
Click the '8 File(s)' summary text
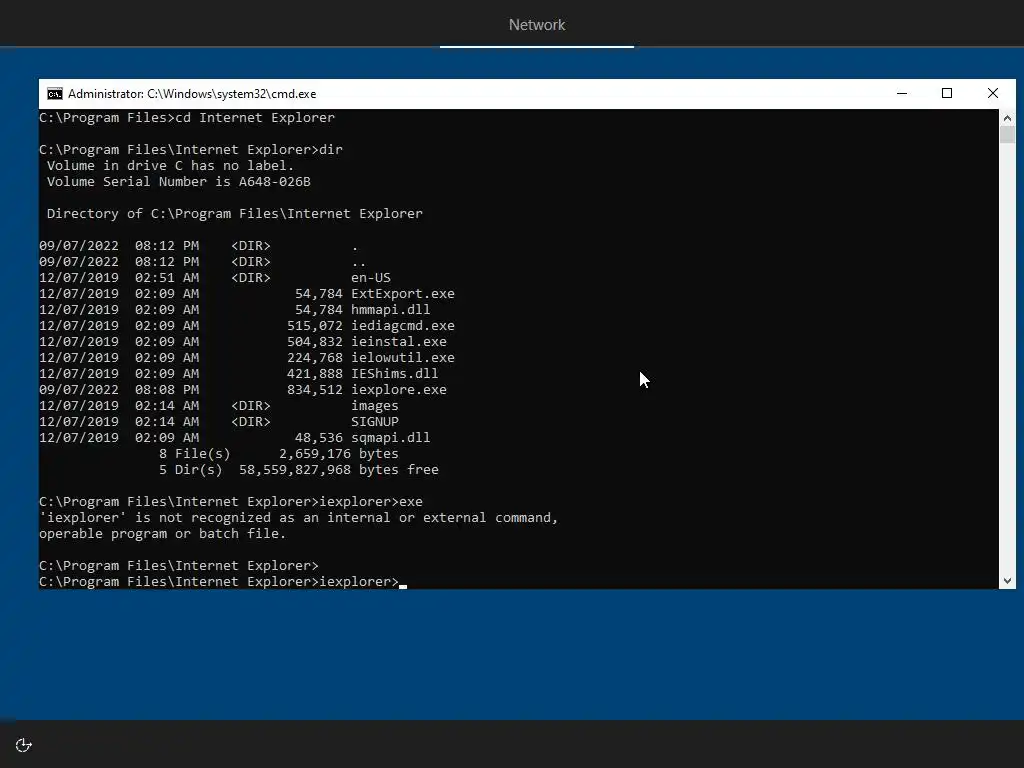pyautogui.click(x=195, y=454)
